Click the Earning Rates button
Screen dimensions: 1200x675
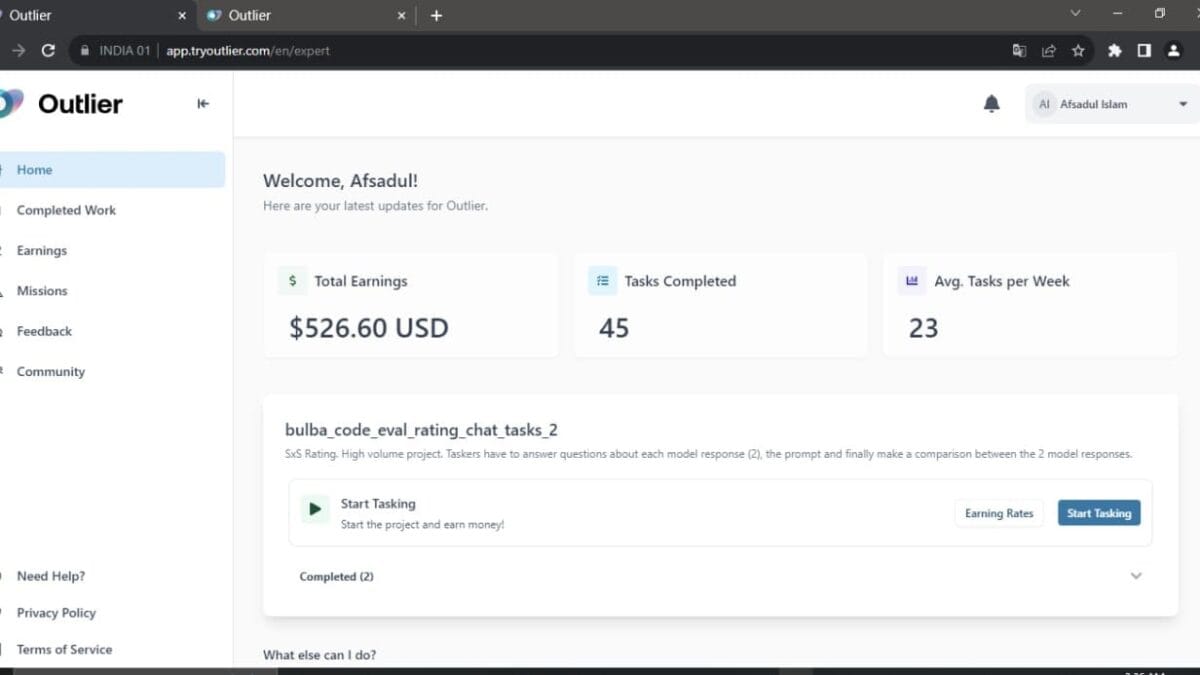(999, 513)
